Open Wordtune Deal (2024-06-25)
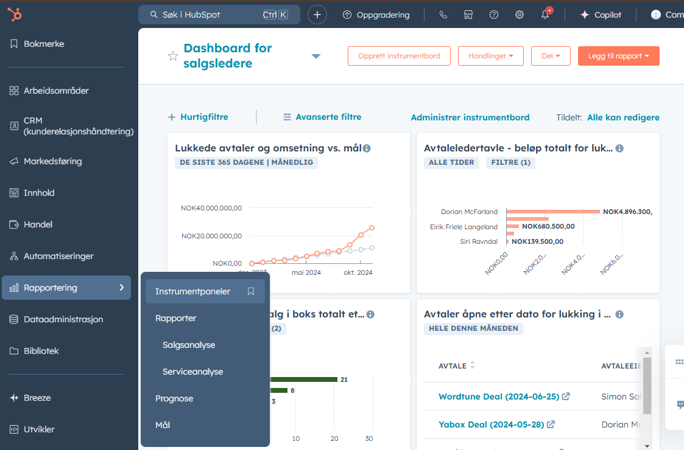Screen dimensions: 684x450 click(x=499, y=396)
